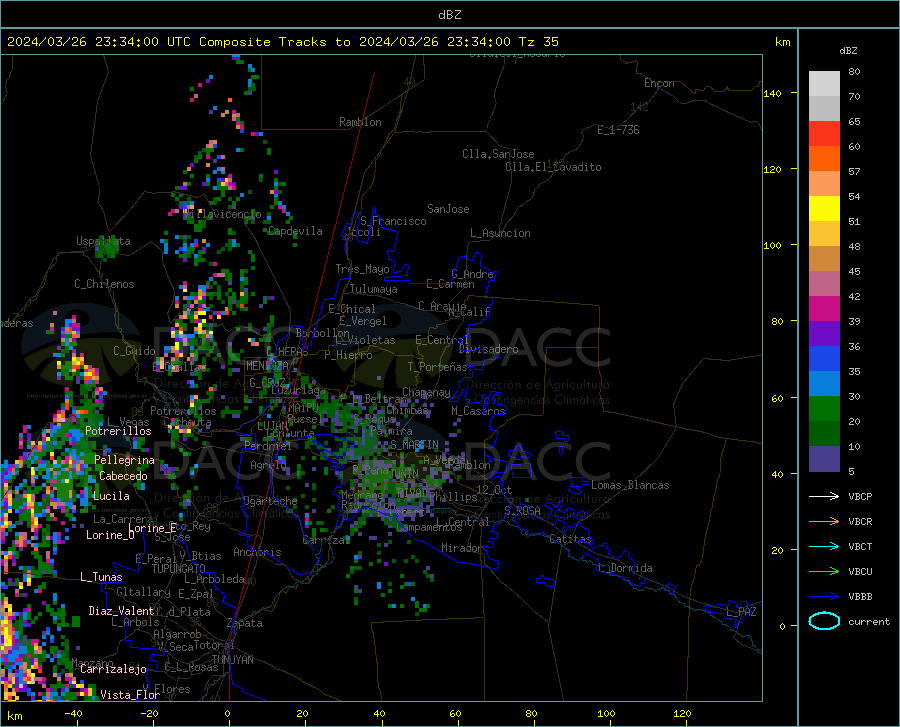Click the Carrizalejo place label
900x727 pixels.
[113, 669]
